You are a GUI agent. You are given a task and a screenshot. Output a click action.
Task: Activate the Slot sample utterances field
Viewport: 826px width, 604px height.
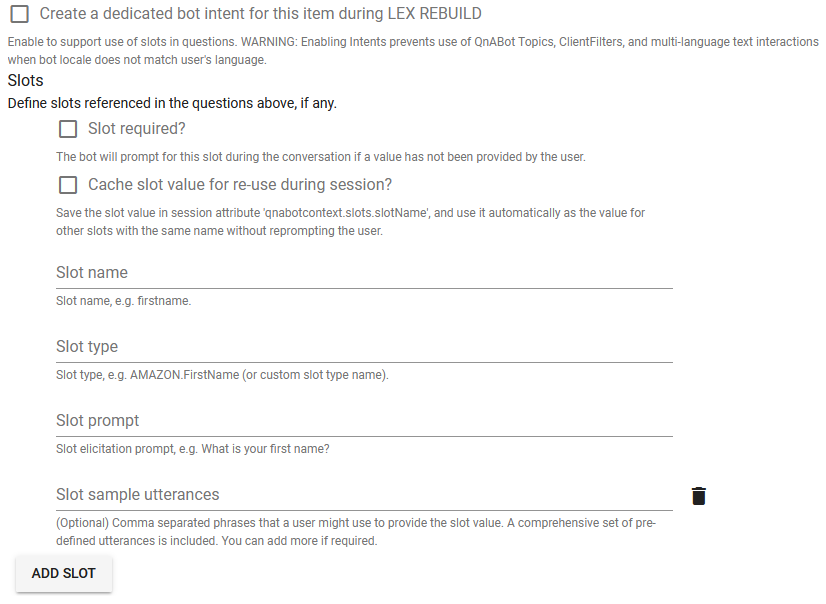[x=364, y=494]
